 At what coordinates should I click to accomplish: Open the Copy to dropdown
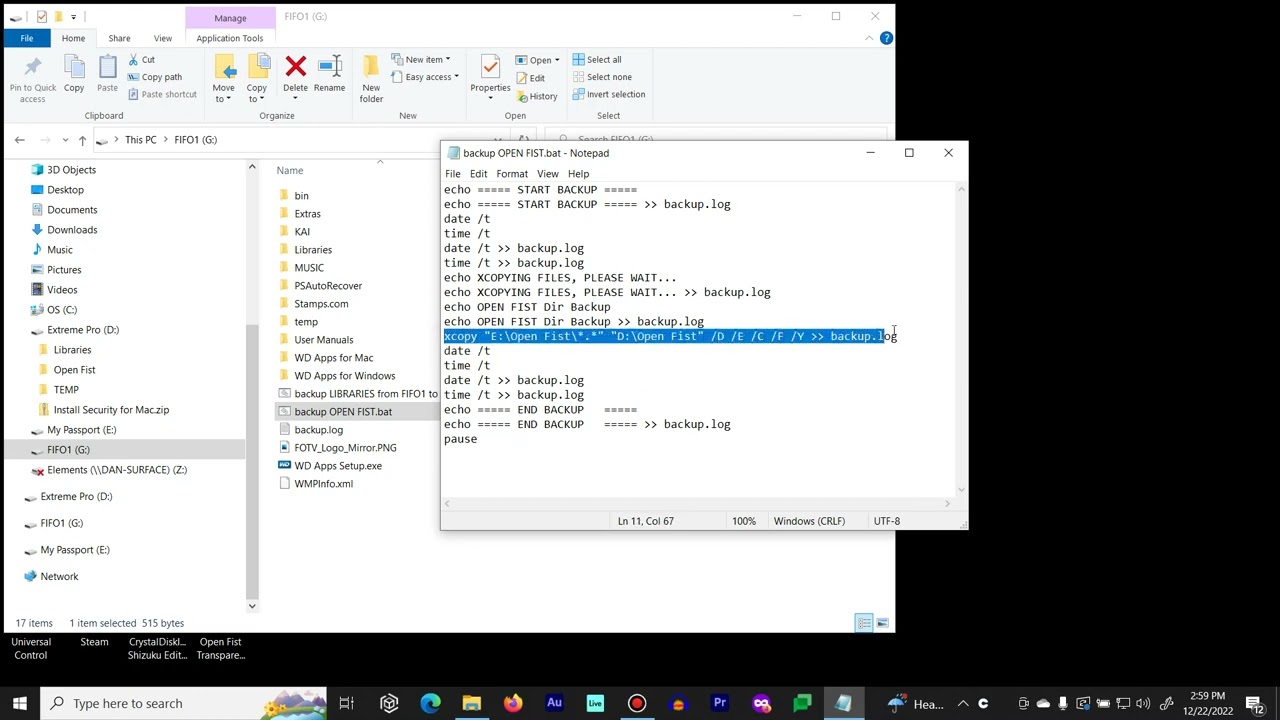[x=257, y=93]
